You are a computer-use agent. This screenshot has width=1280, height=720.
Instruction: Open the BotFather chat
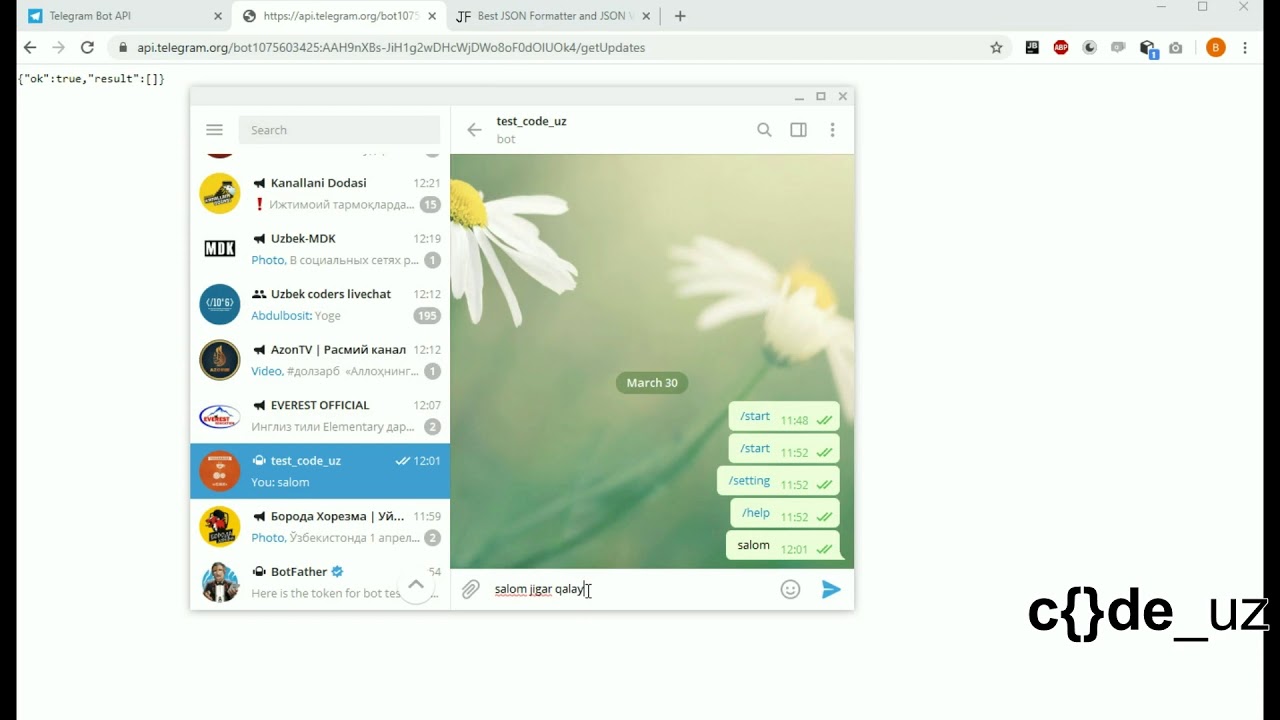click(320, 582)
